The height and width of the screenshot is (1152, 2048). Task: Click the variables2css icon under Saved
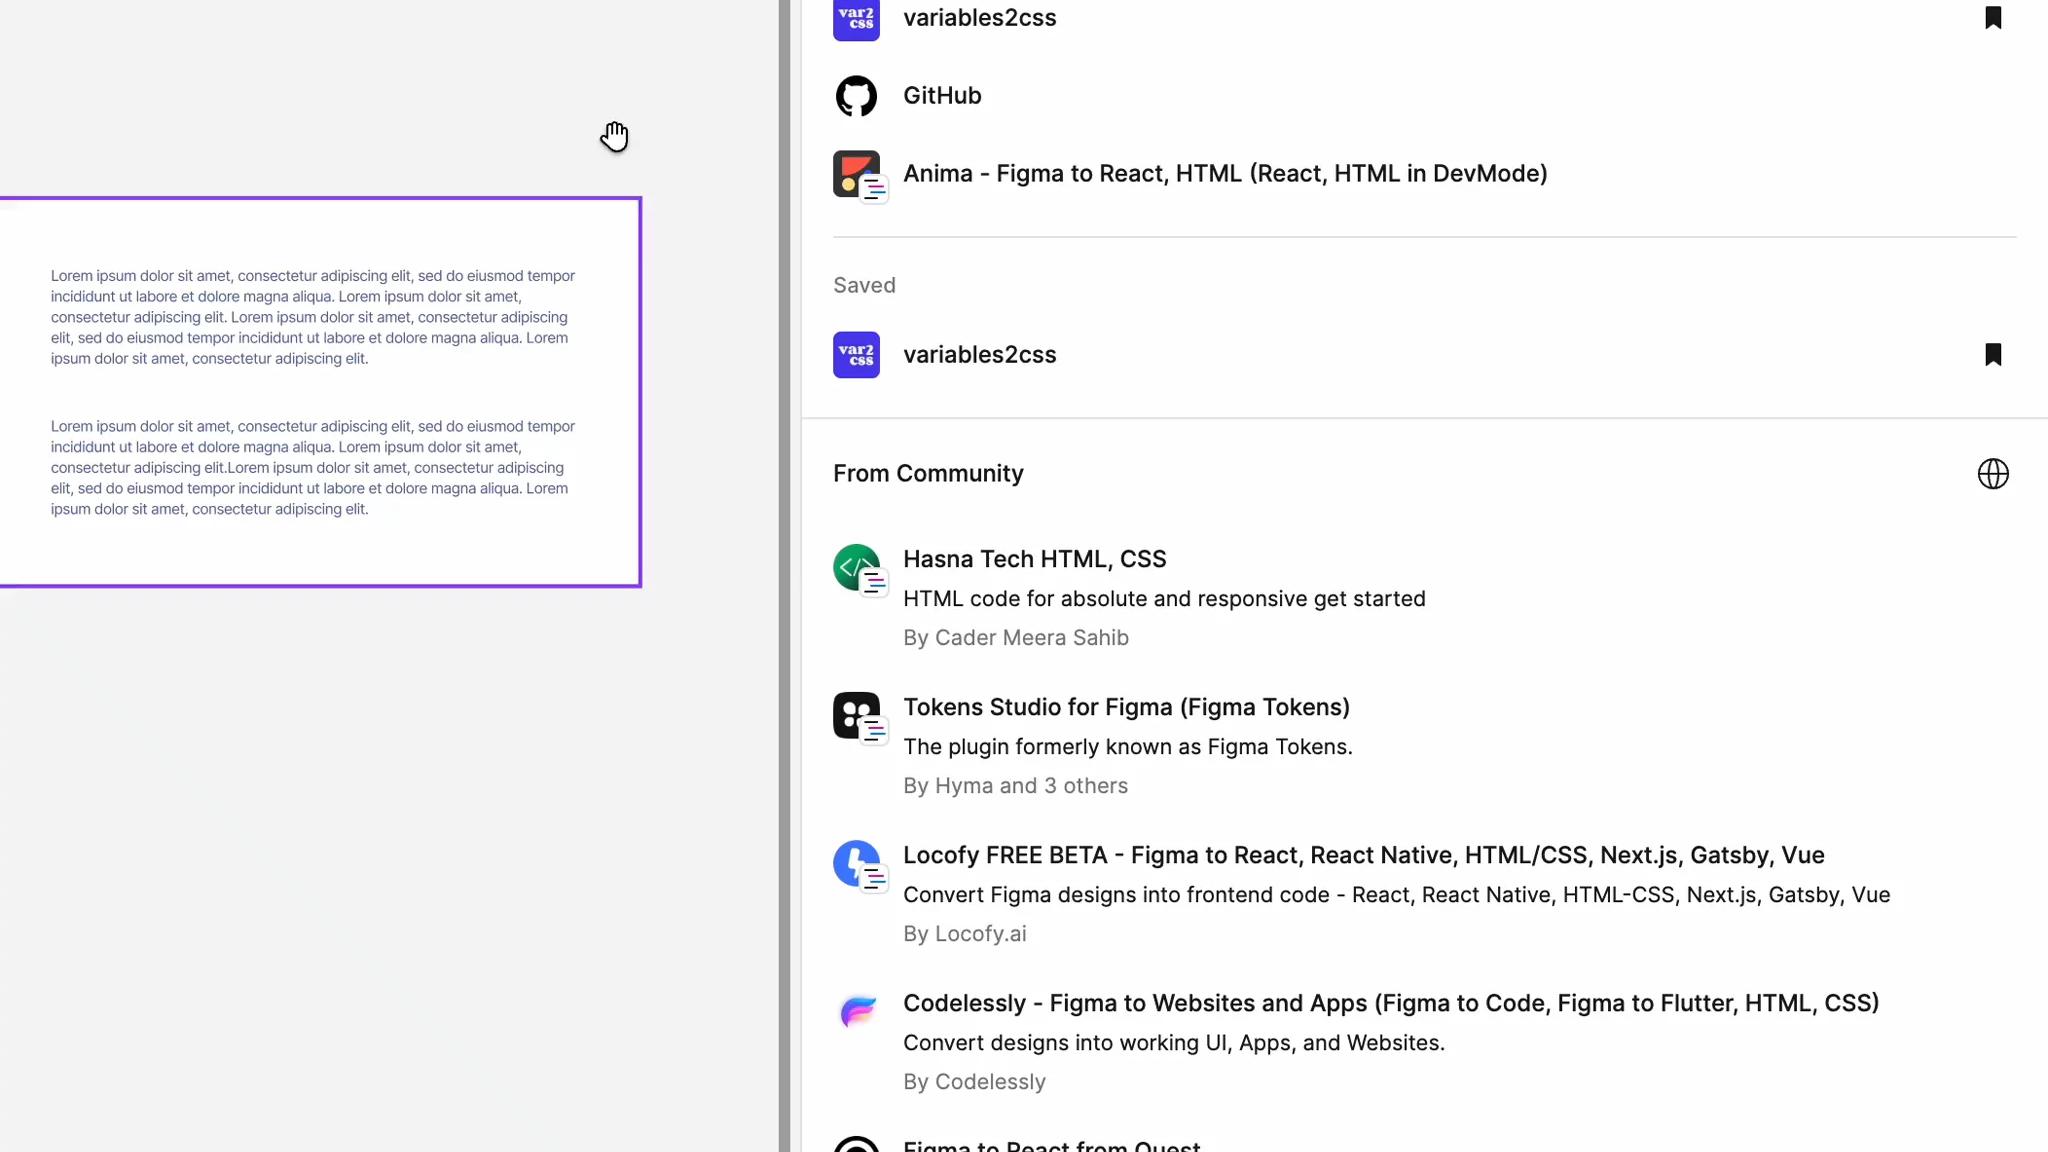(856, 354)
